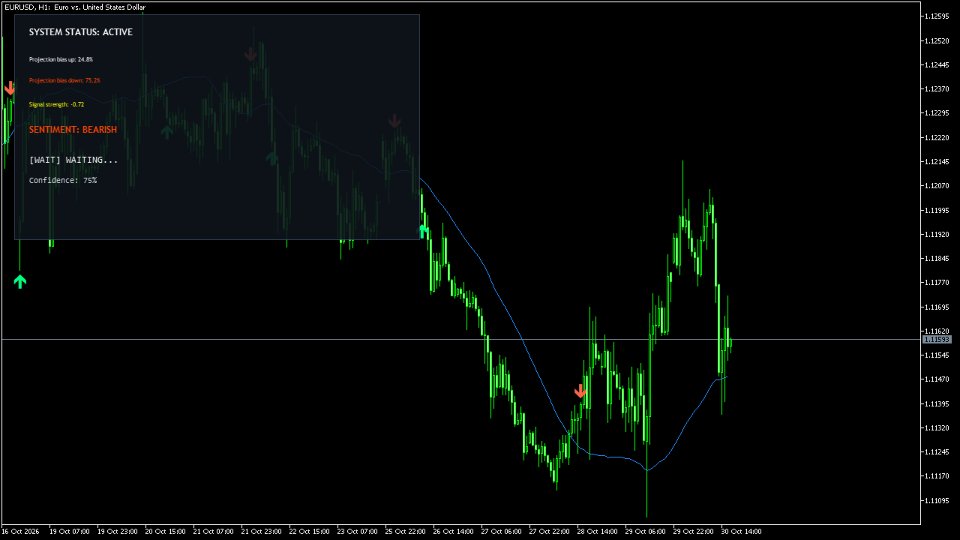Screen dimensions: 960x540
Task: Click the 21 Oct 07:00 time label
Action: 213,531
